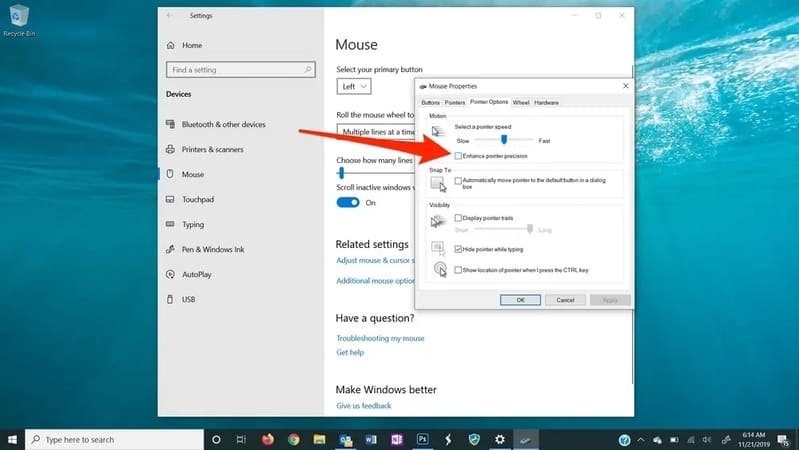Image resolution: width=799 pixels, height=450 pixels.
Task: Open Bluetooth & other devices settings
Action: tap(223, 124)
